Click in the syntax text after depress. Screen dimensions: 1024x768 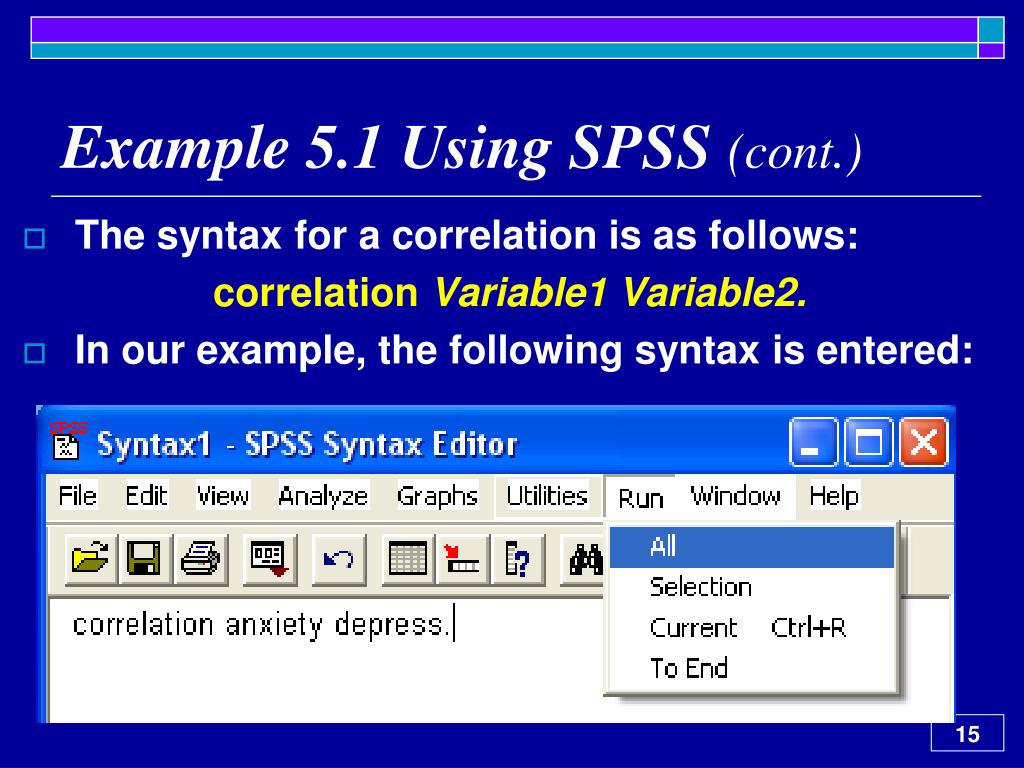455,624
